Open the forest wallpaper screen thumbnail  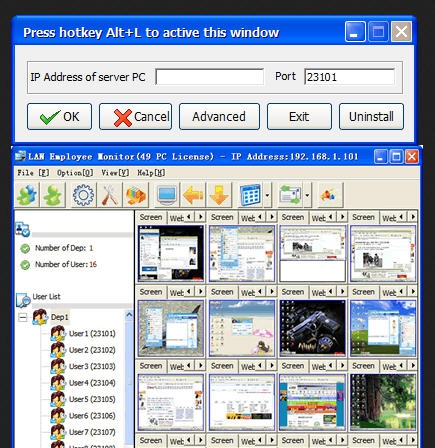tap(383, 402)
